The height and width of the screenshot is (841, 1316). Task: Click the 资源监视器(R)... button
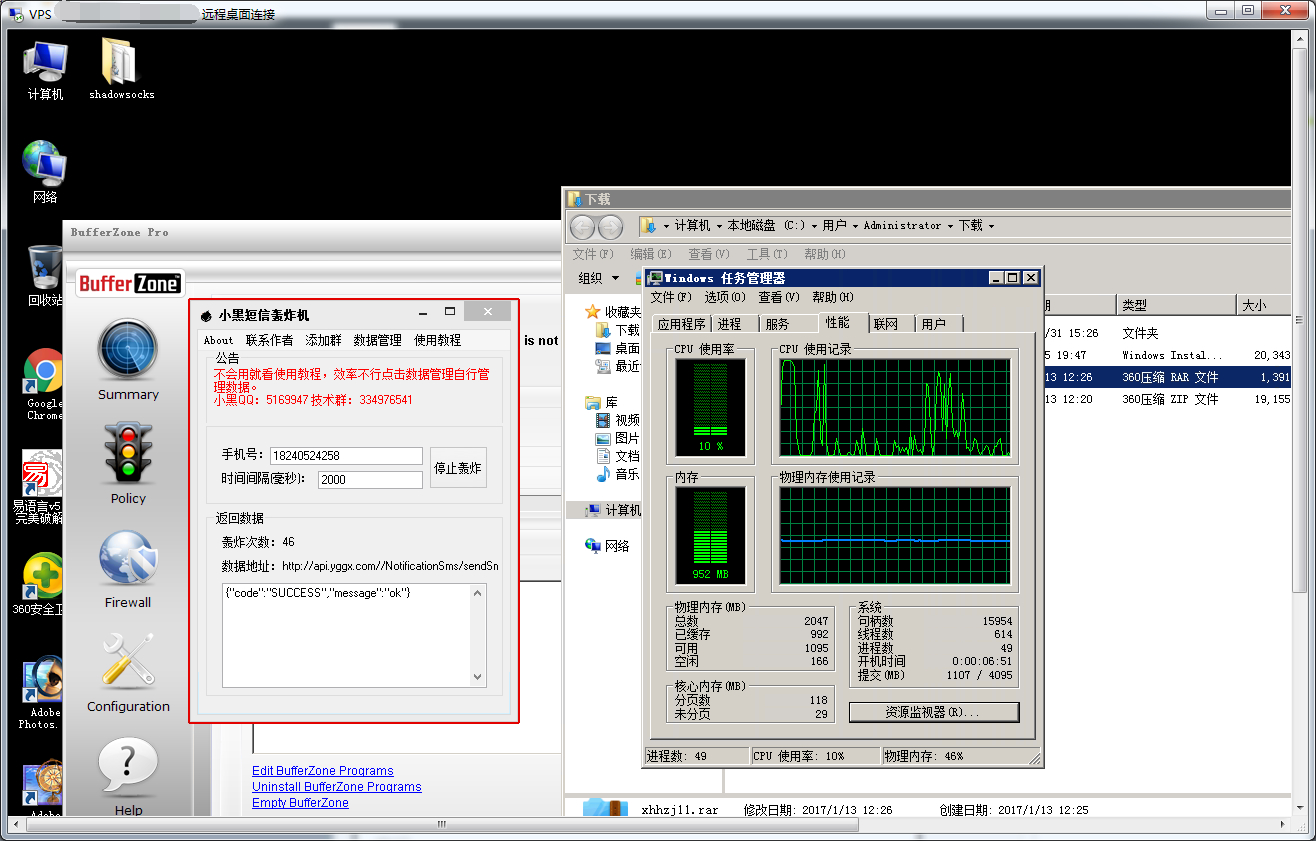coord(934,712)
